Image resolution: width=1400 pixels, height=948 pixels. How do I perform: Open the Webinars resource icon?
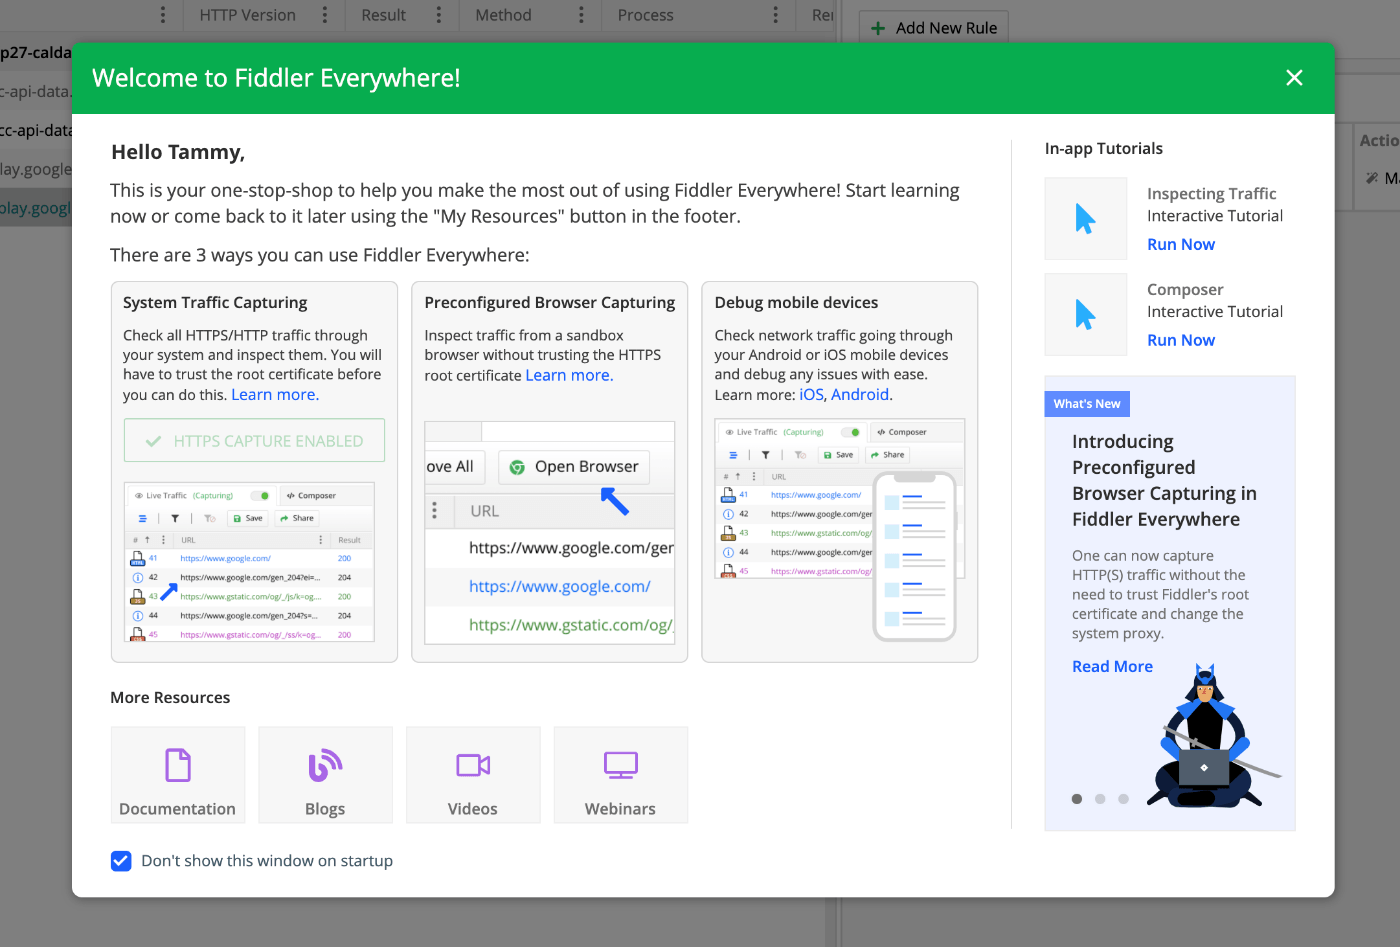(x=620, y=766)
